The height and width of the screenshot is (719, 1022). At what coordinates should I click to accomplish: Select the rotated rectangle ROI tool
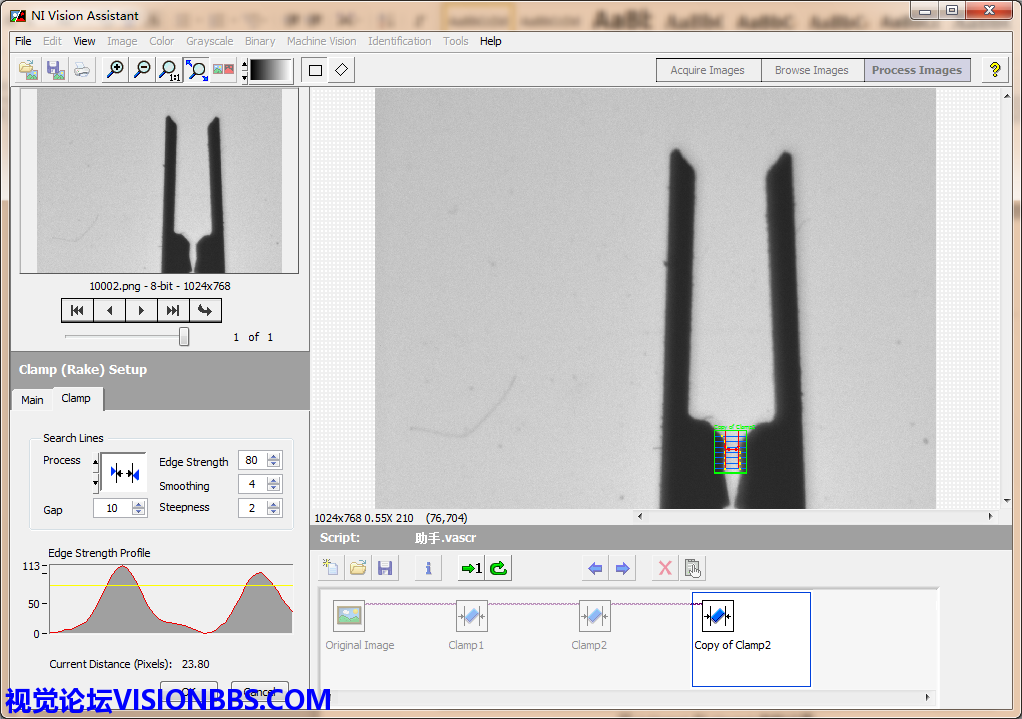coord(341,70)
